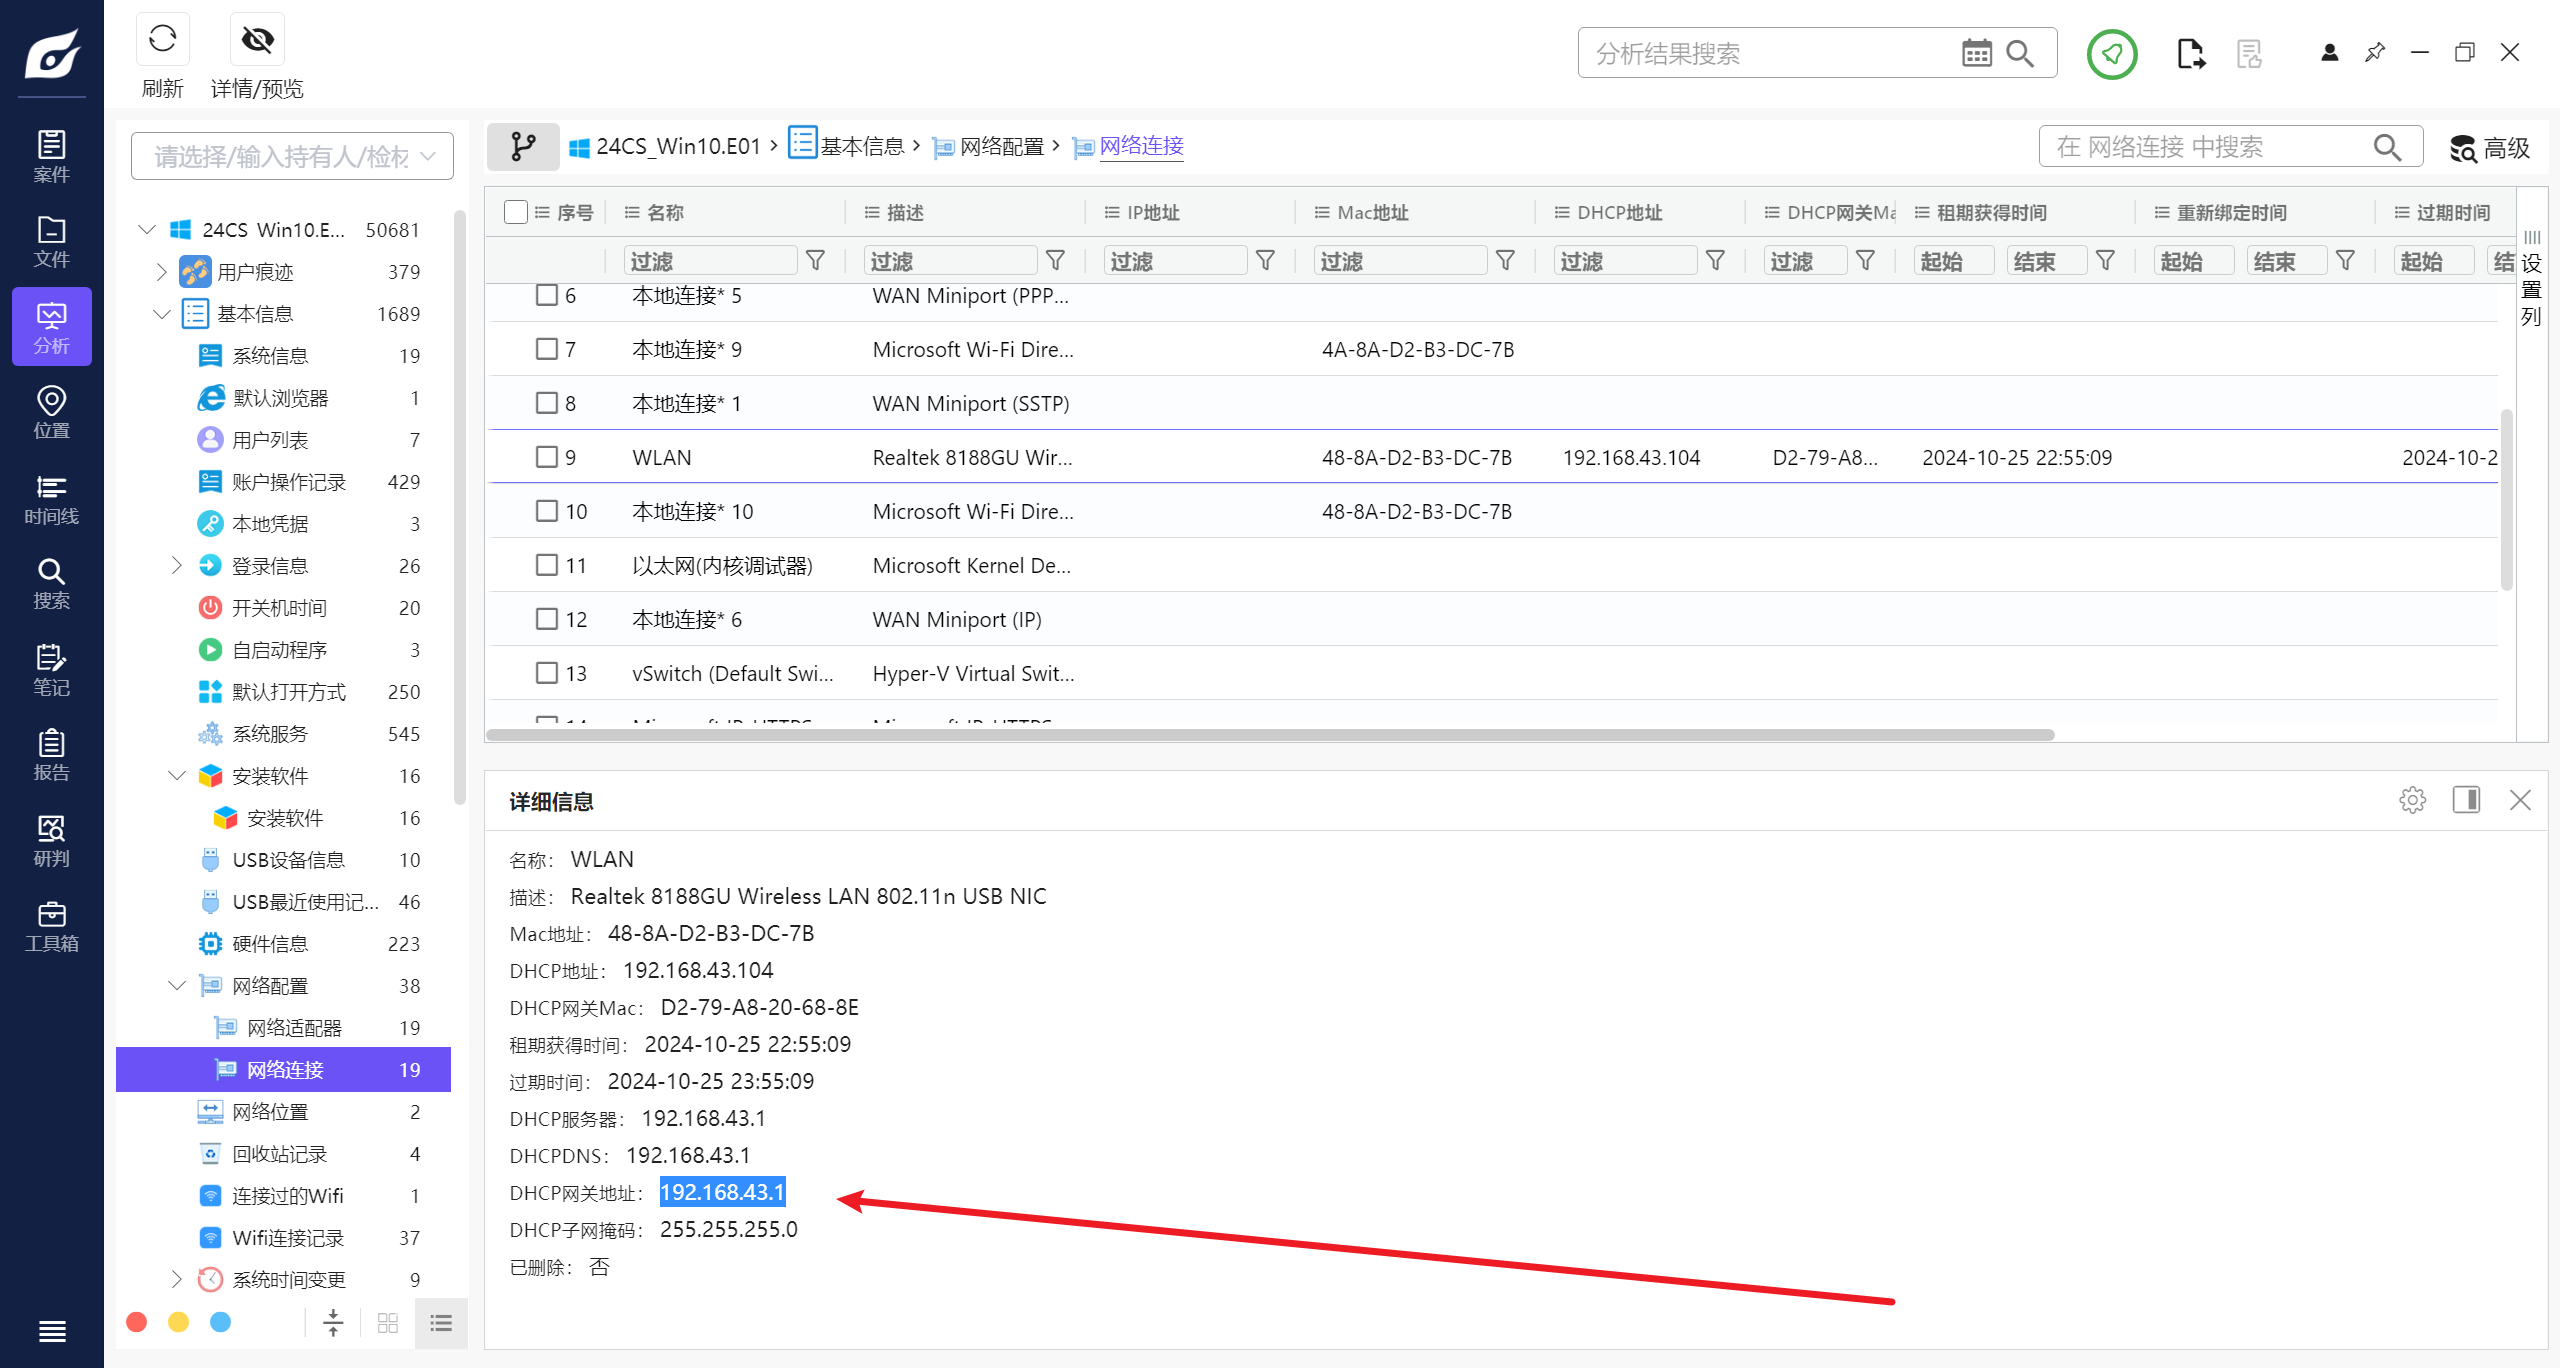The width and height of the screenshot is (2560, 1368).
Task: Click the red color tag dot
Action: [x=137, y=1322]
